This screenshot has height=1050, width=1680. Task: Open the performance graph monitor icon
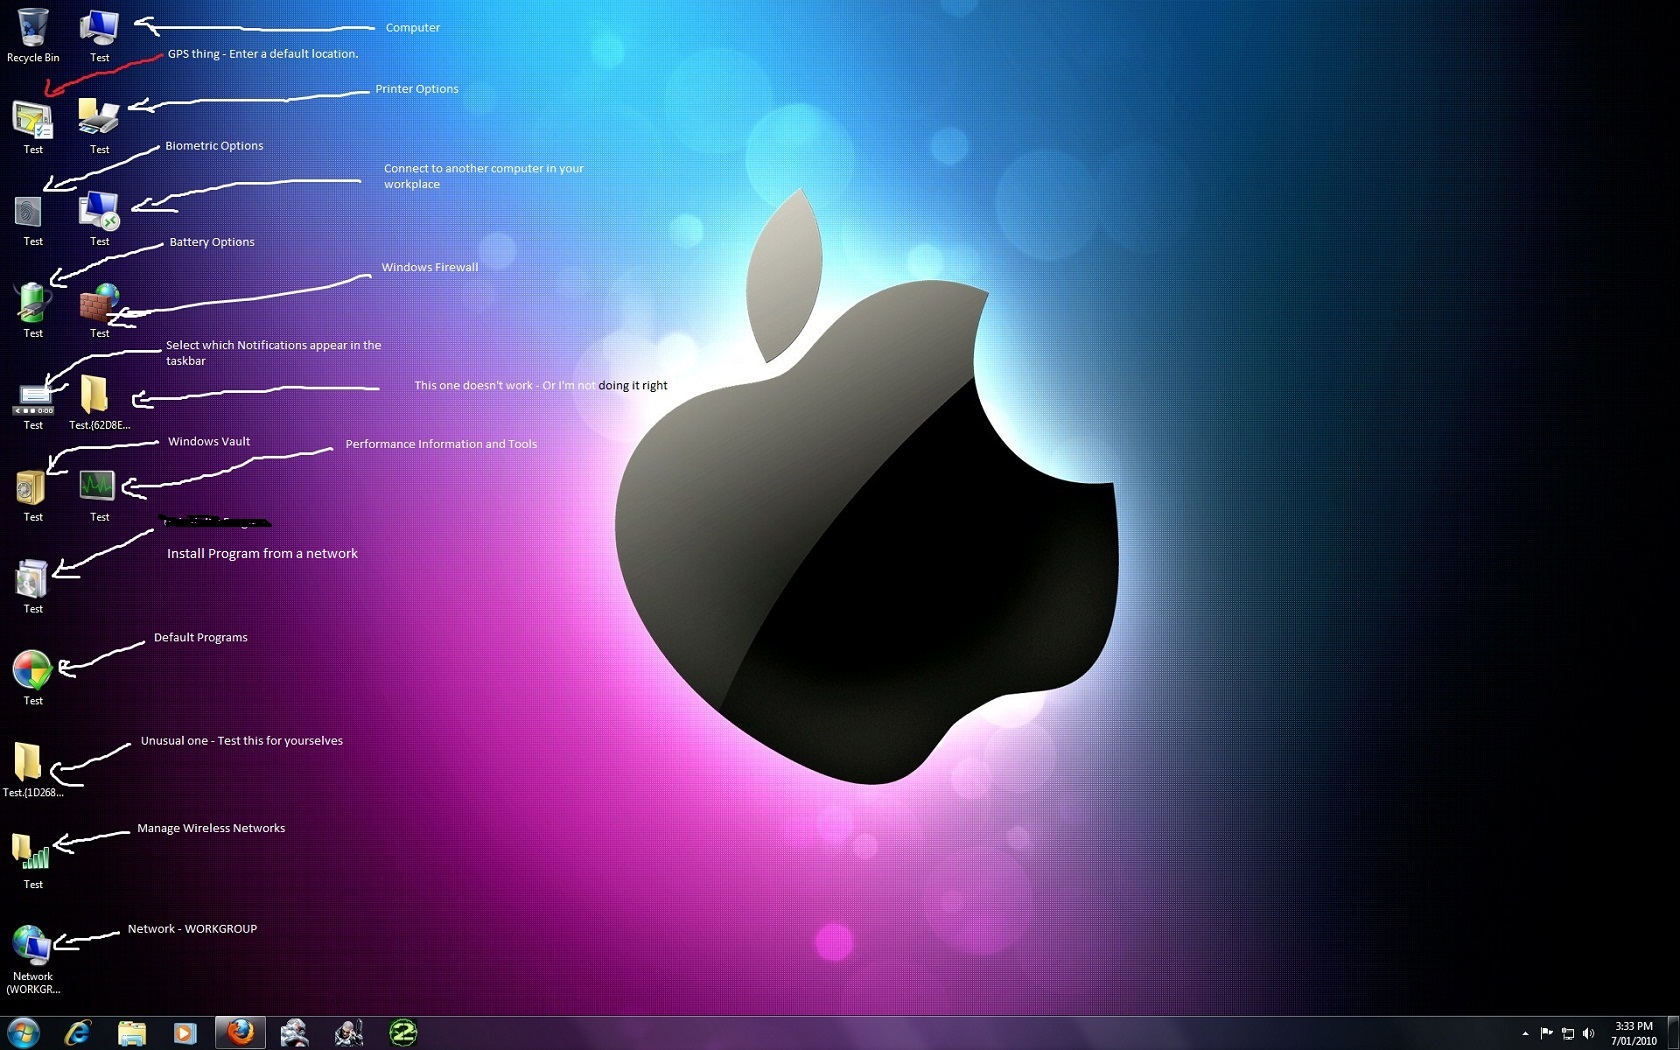coord(100,494)
